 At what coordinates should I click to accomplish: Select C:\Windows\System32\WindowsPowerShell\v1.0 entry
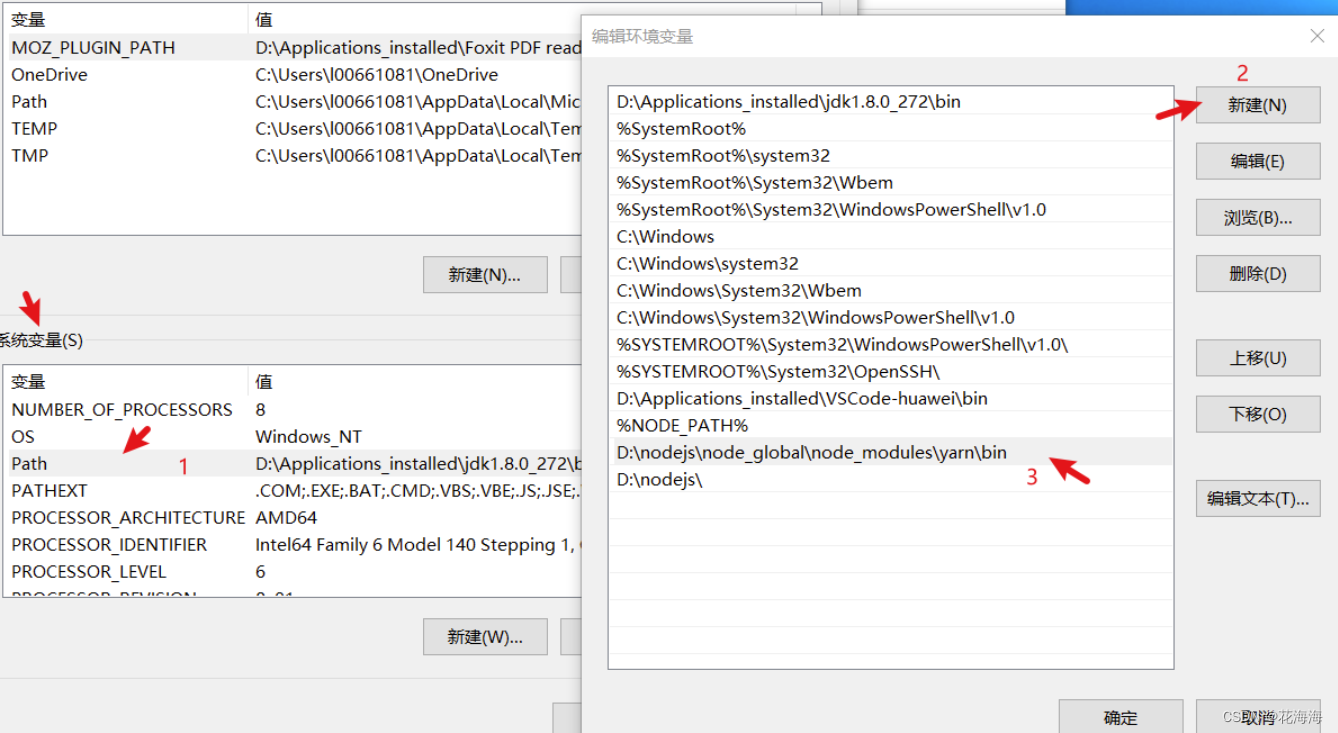pyautogui.click(x=890, y=317)
